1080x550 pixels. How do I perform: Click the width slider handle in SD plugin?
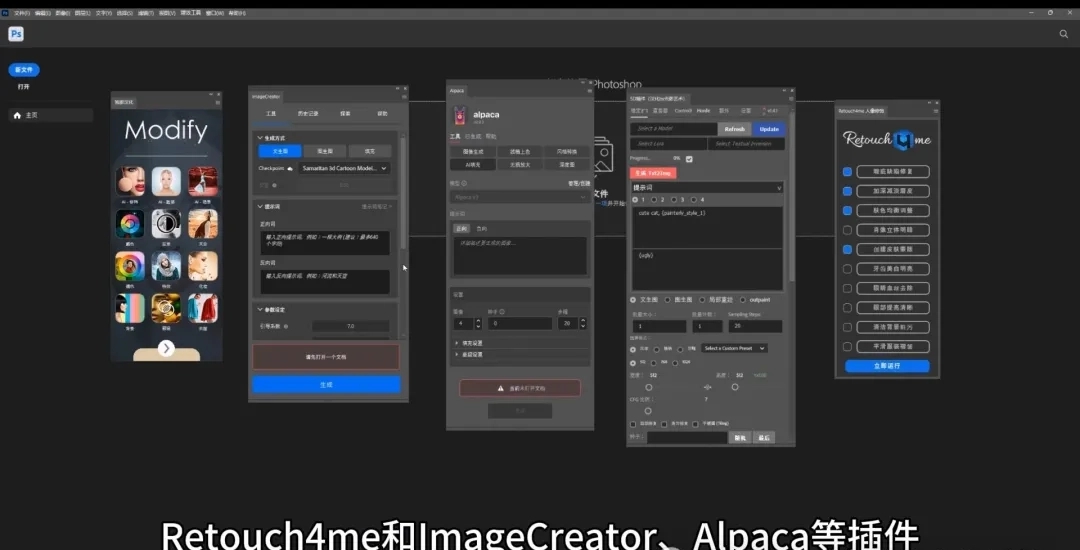[x=649, y=388]
